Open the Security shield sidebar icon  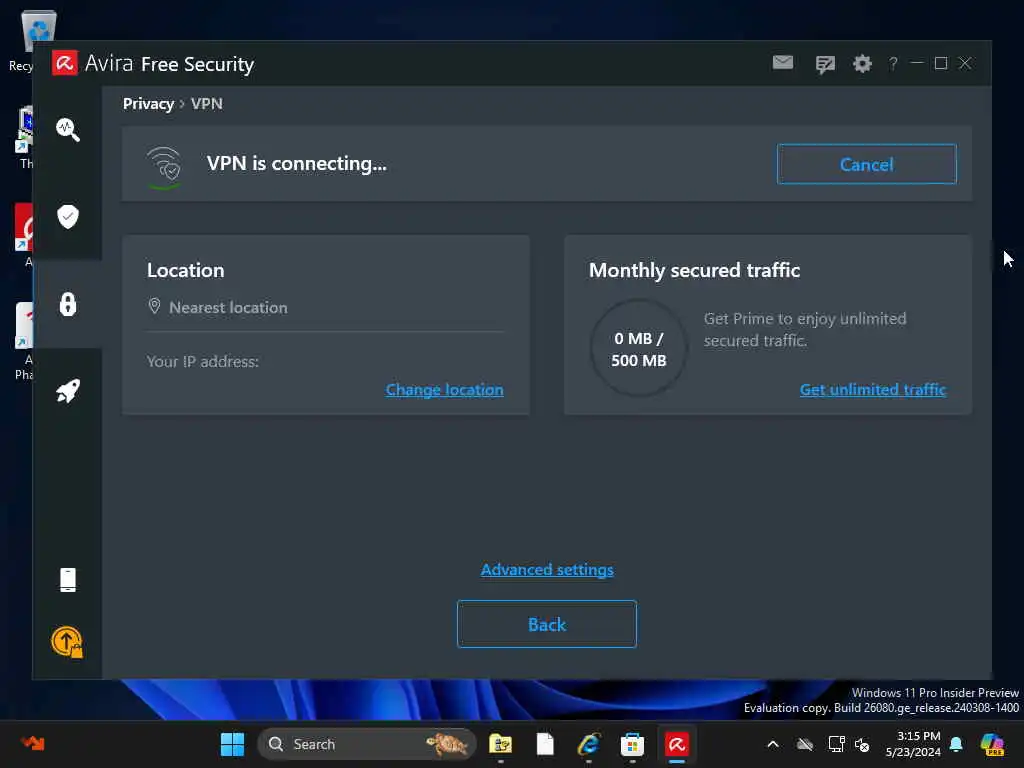coord(68,216)
